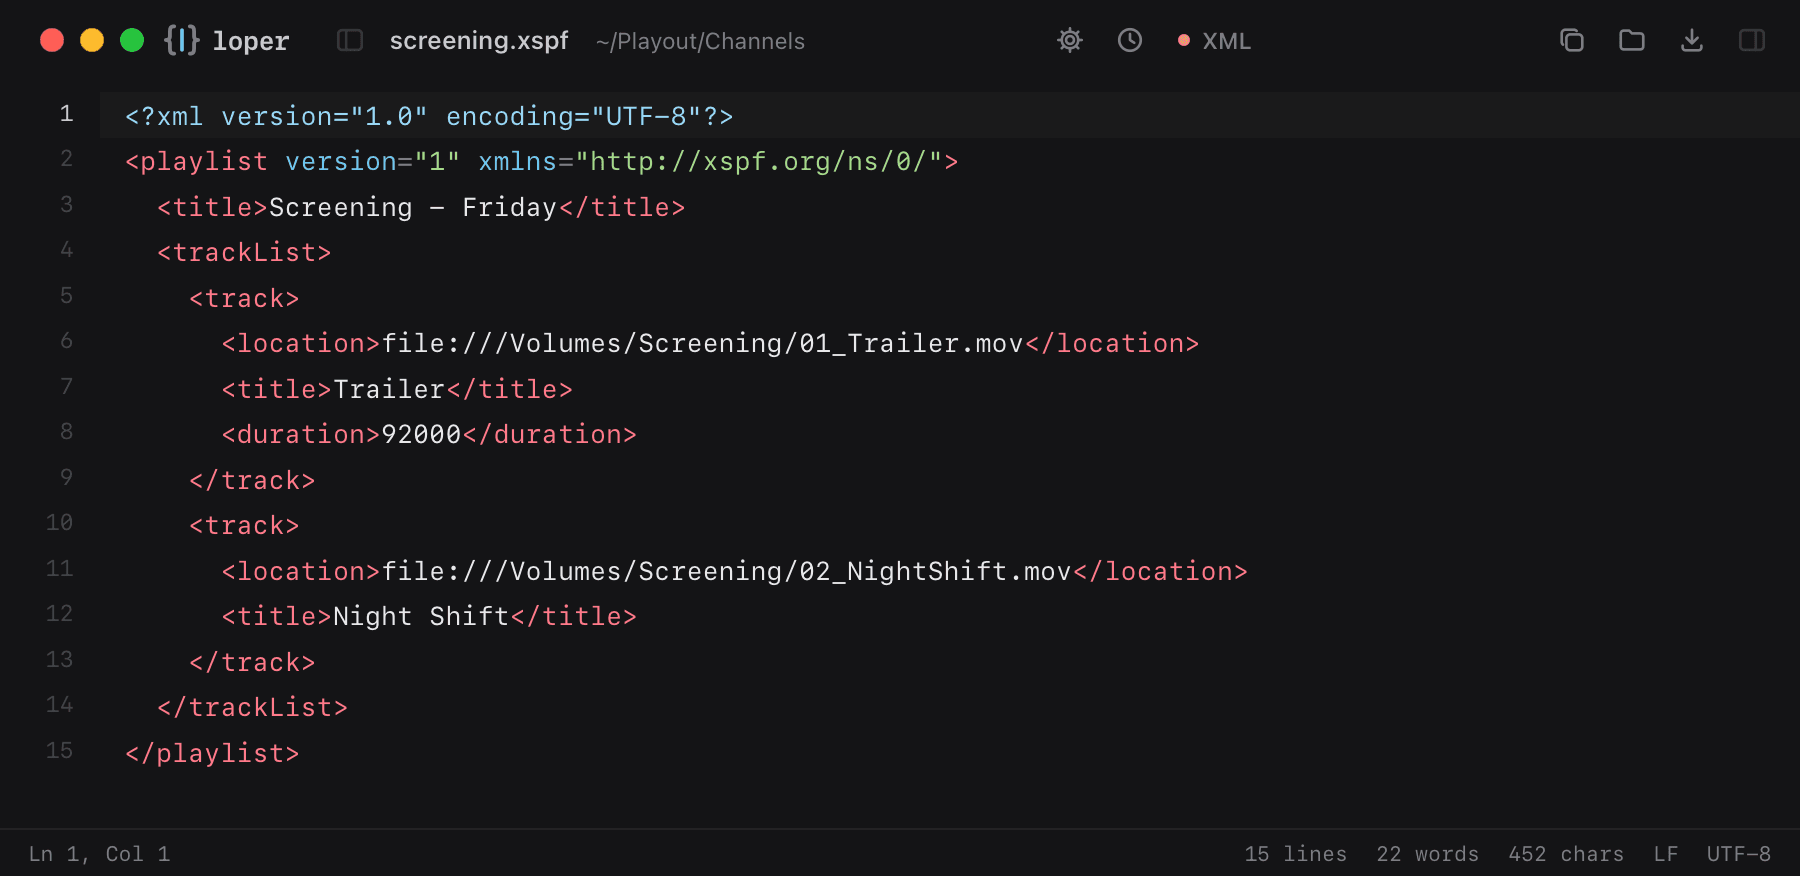Click line number 1 in the gutter
Viewport: 1800px width, 876px height.
pyautogui.click(x=66, y=114)
